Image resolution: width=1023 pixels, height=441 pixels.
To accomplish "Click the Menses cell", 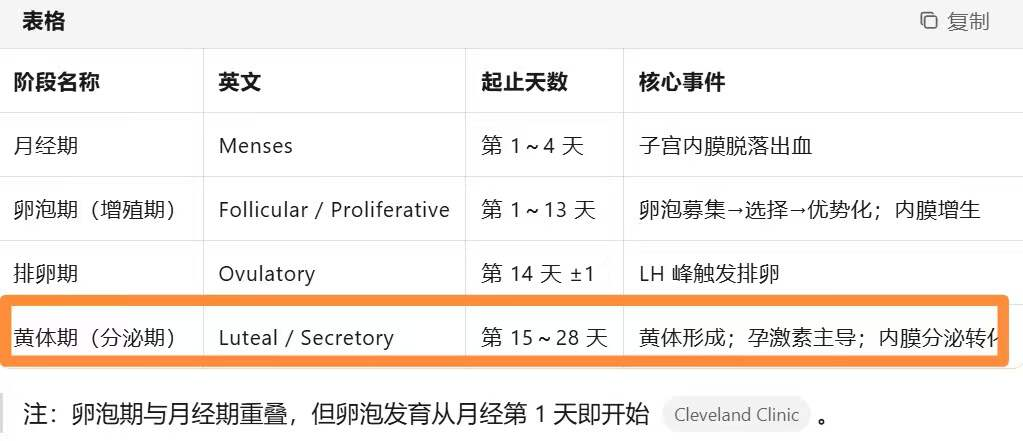I will [256, 146].
